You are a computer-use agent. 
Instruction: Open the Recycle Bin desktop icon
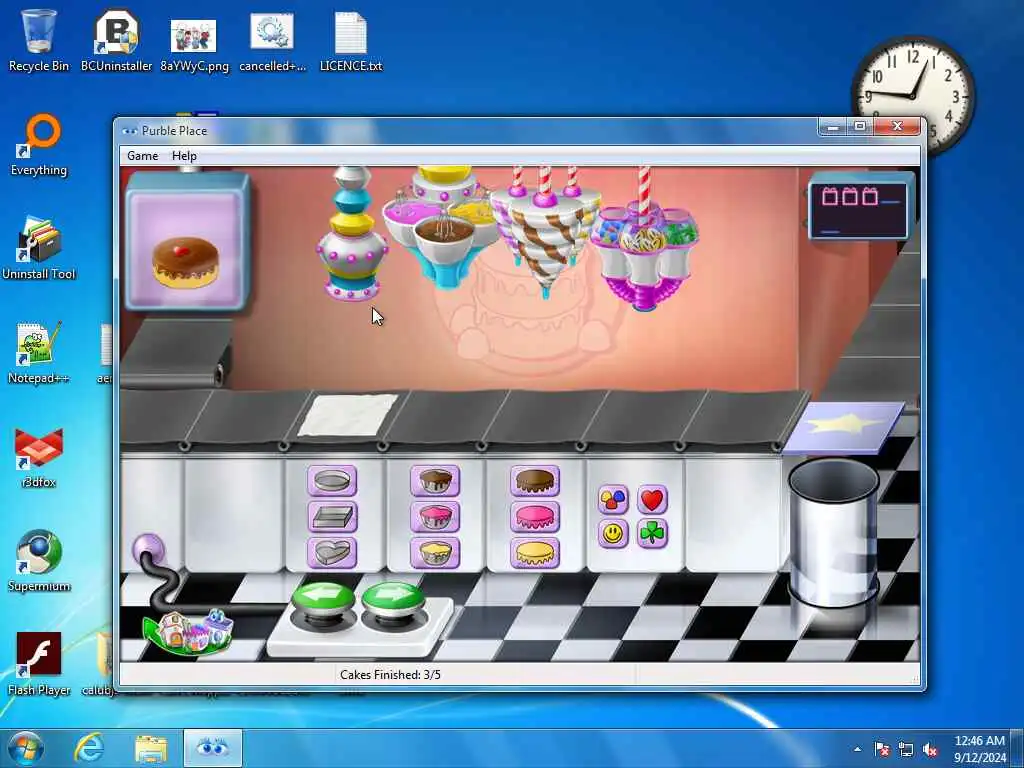tap(39, 40)
